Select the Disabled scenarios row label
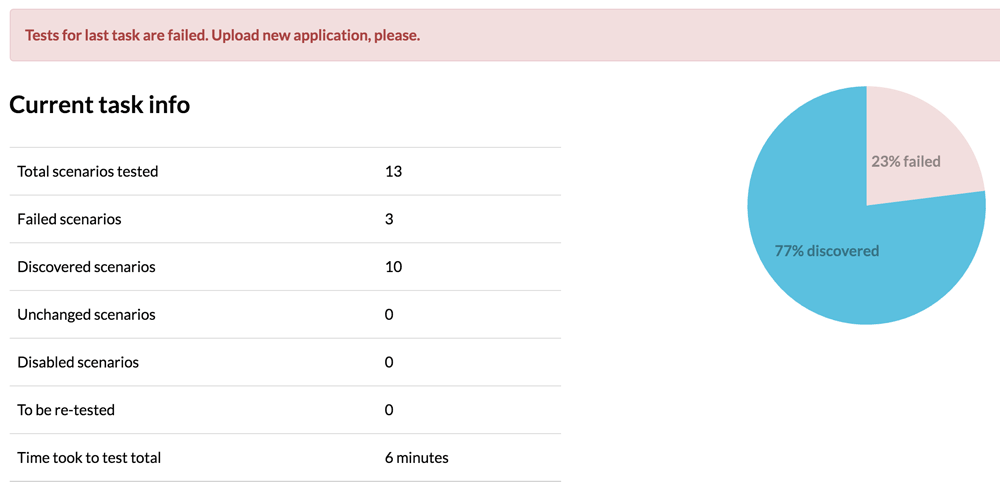The width and height of the screenshot is (1000, 495). (x=78, y=362)
